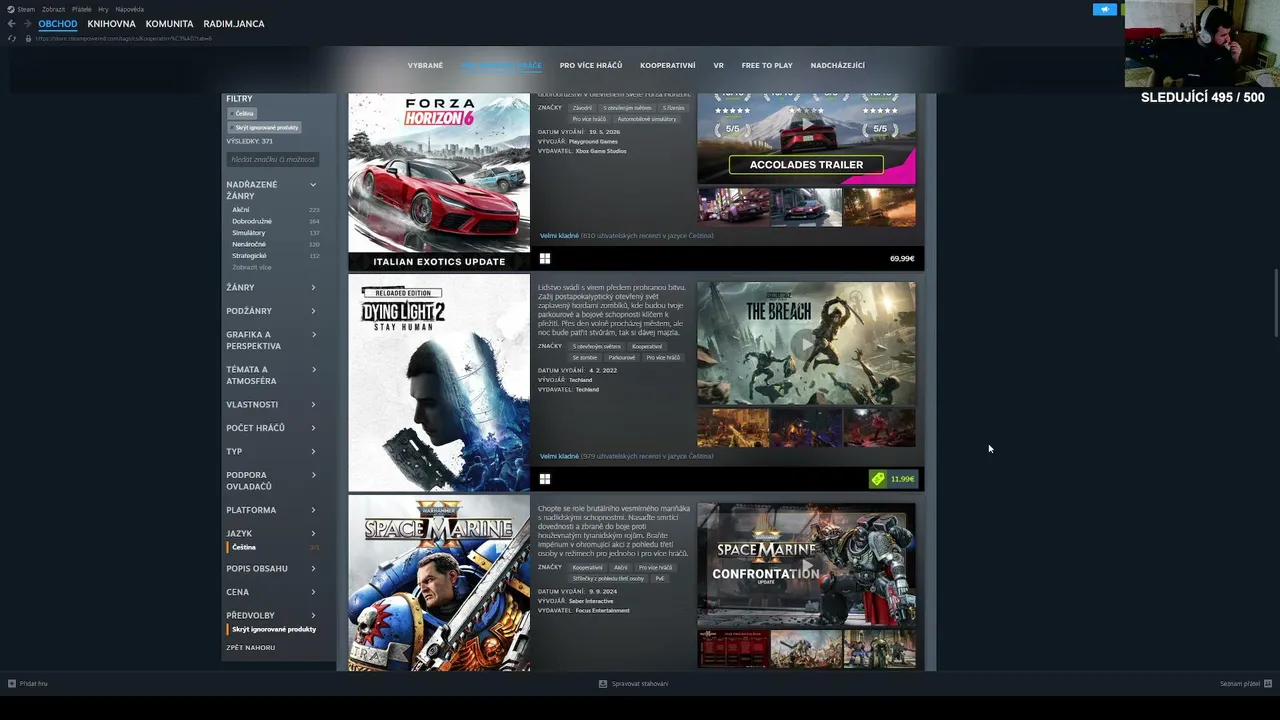The image size is (1280, 720).
Task: Click the Automobilové simulátory tag
Action: [x=647, y=119]
